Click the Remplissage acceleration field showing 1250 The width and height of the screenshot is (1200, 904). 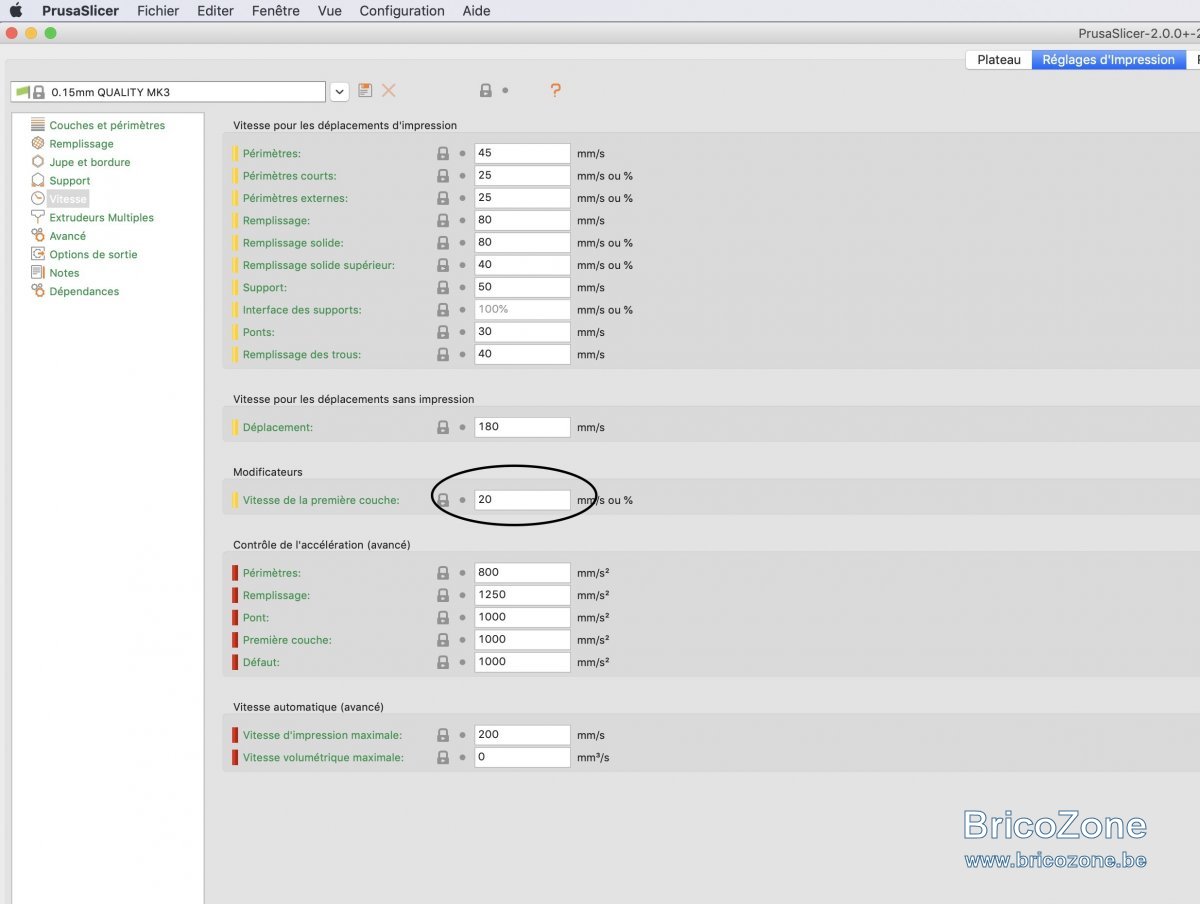[522, 595]
